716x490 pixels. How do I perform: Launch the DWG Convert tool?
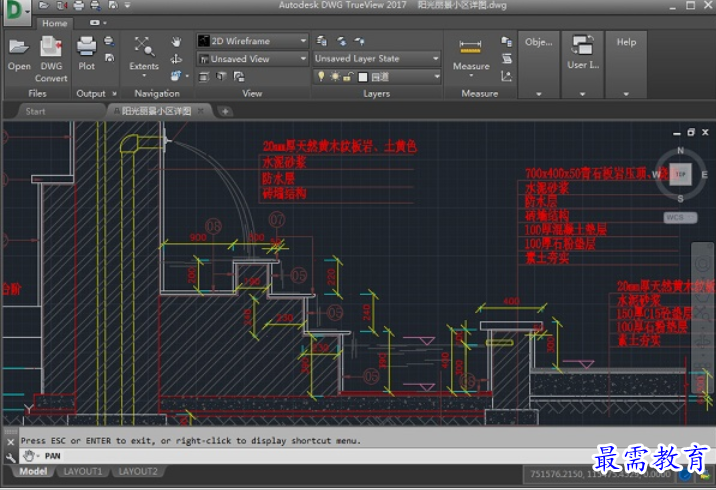click(51, 58)
